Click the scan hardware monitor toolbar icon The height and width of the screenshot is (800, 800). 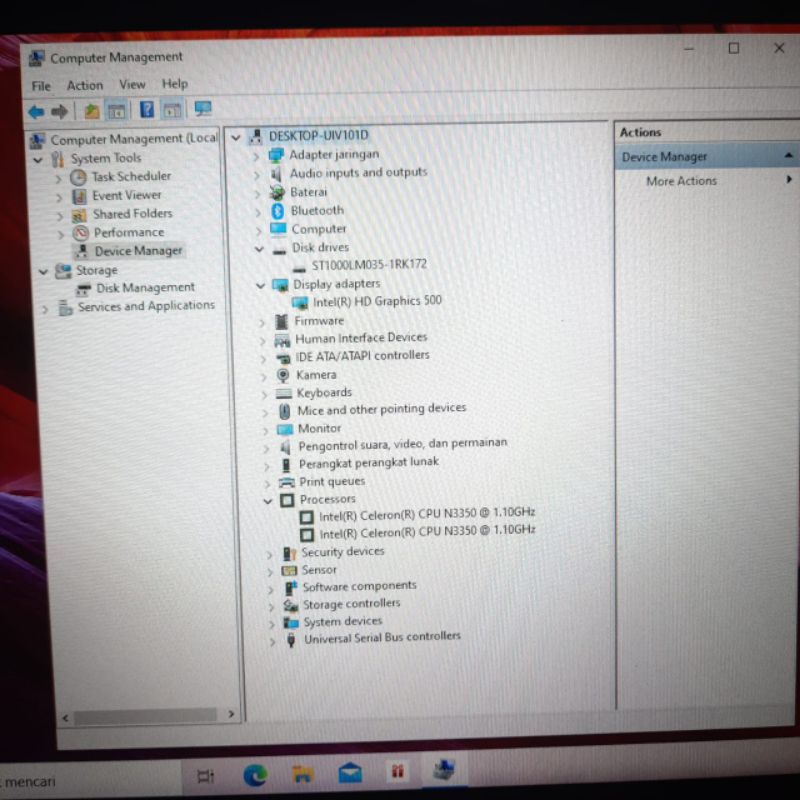pyautogui.click(x=203, y=109)
